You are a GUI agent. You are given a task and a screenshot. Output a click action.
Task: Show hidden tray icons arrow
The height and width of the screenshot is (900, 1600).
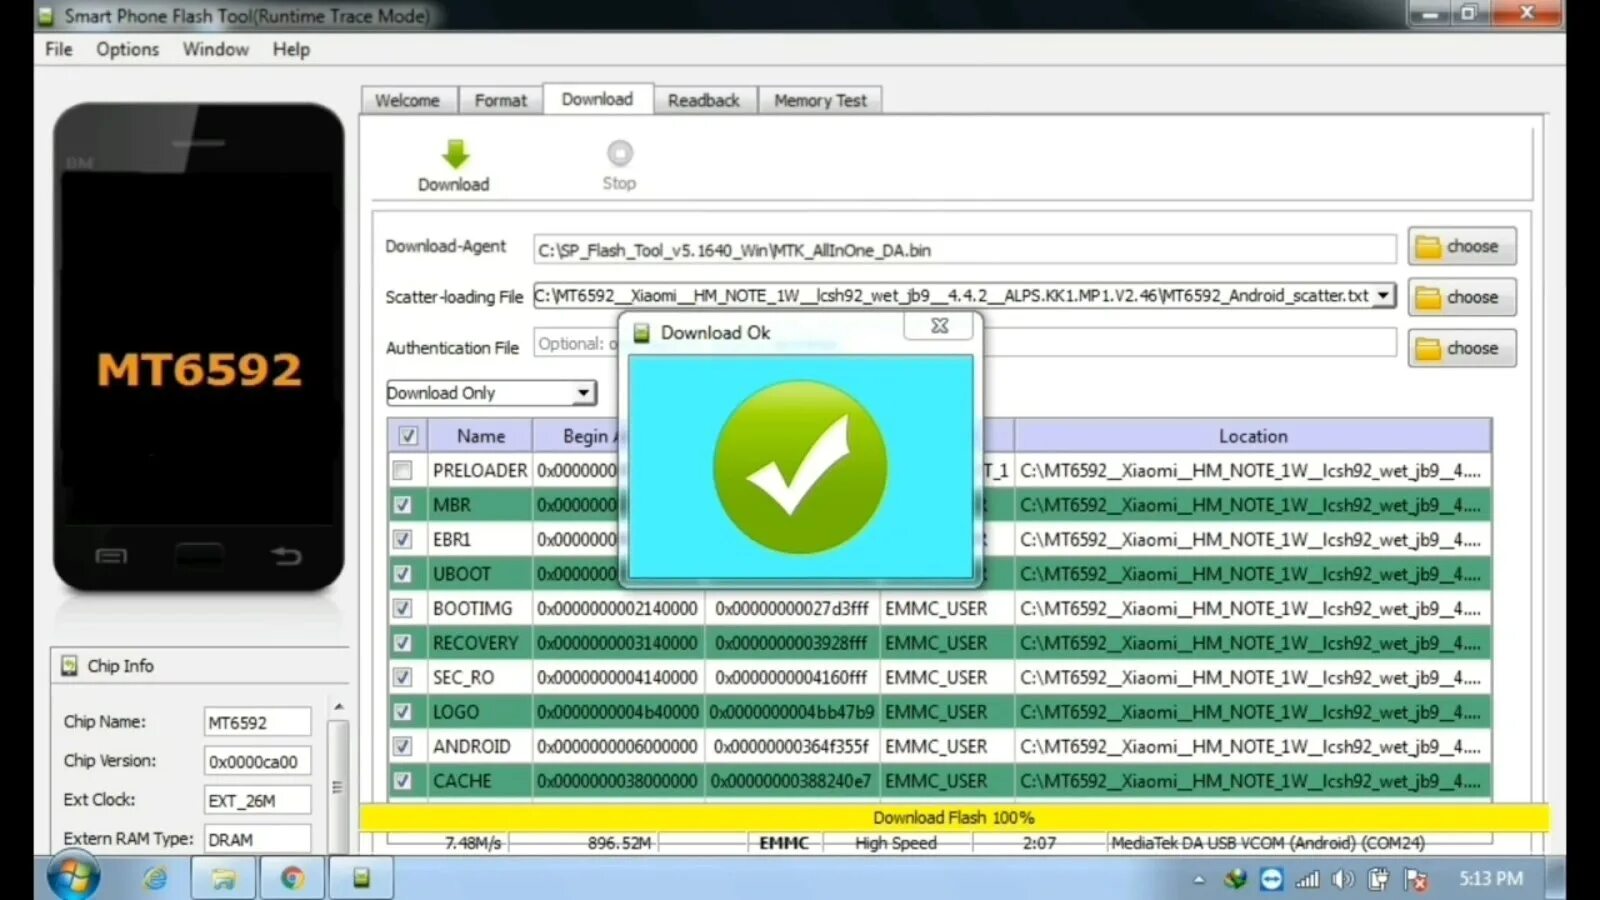click(1199, 880)
